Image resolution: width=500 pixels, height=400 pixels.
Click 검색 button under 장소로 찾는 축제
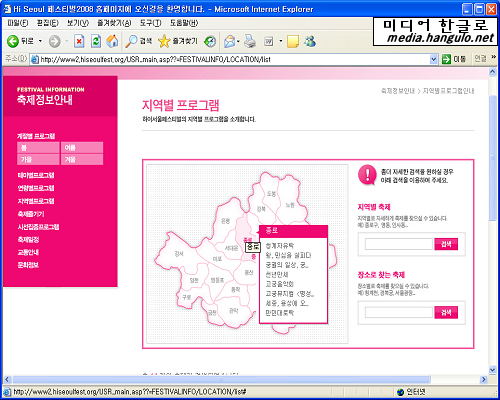446,312
